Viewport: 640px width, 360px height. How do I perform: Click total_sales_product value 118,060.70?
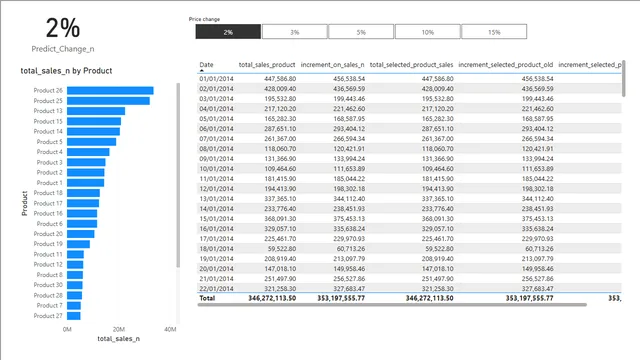pos(280,149)
